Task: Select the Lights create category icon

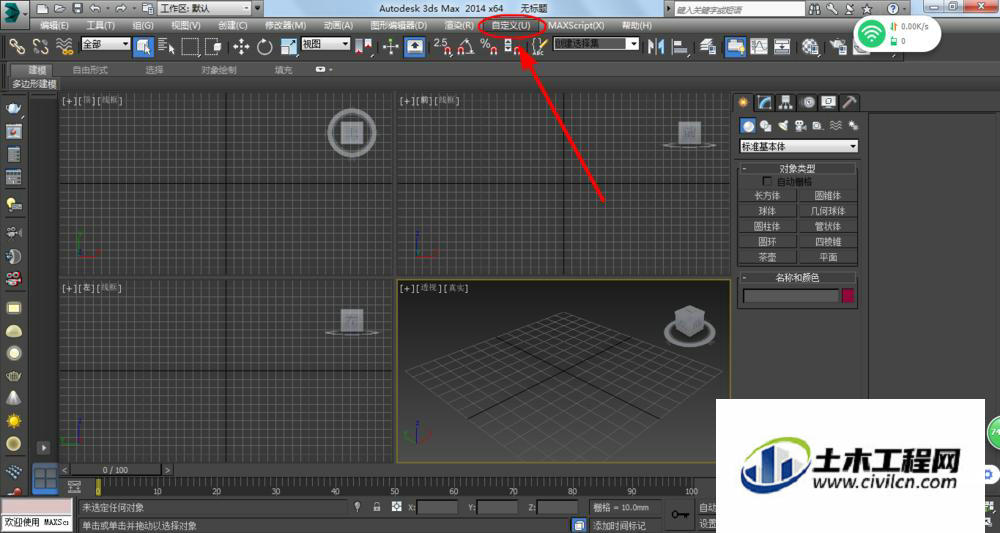Action: pos(783,126)
